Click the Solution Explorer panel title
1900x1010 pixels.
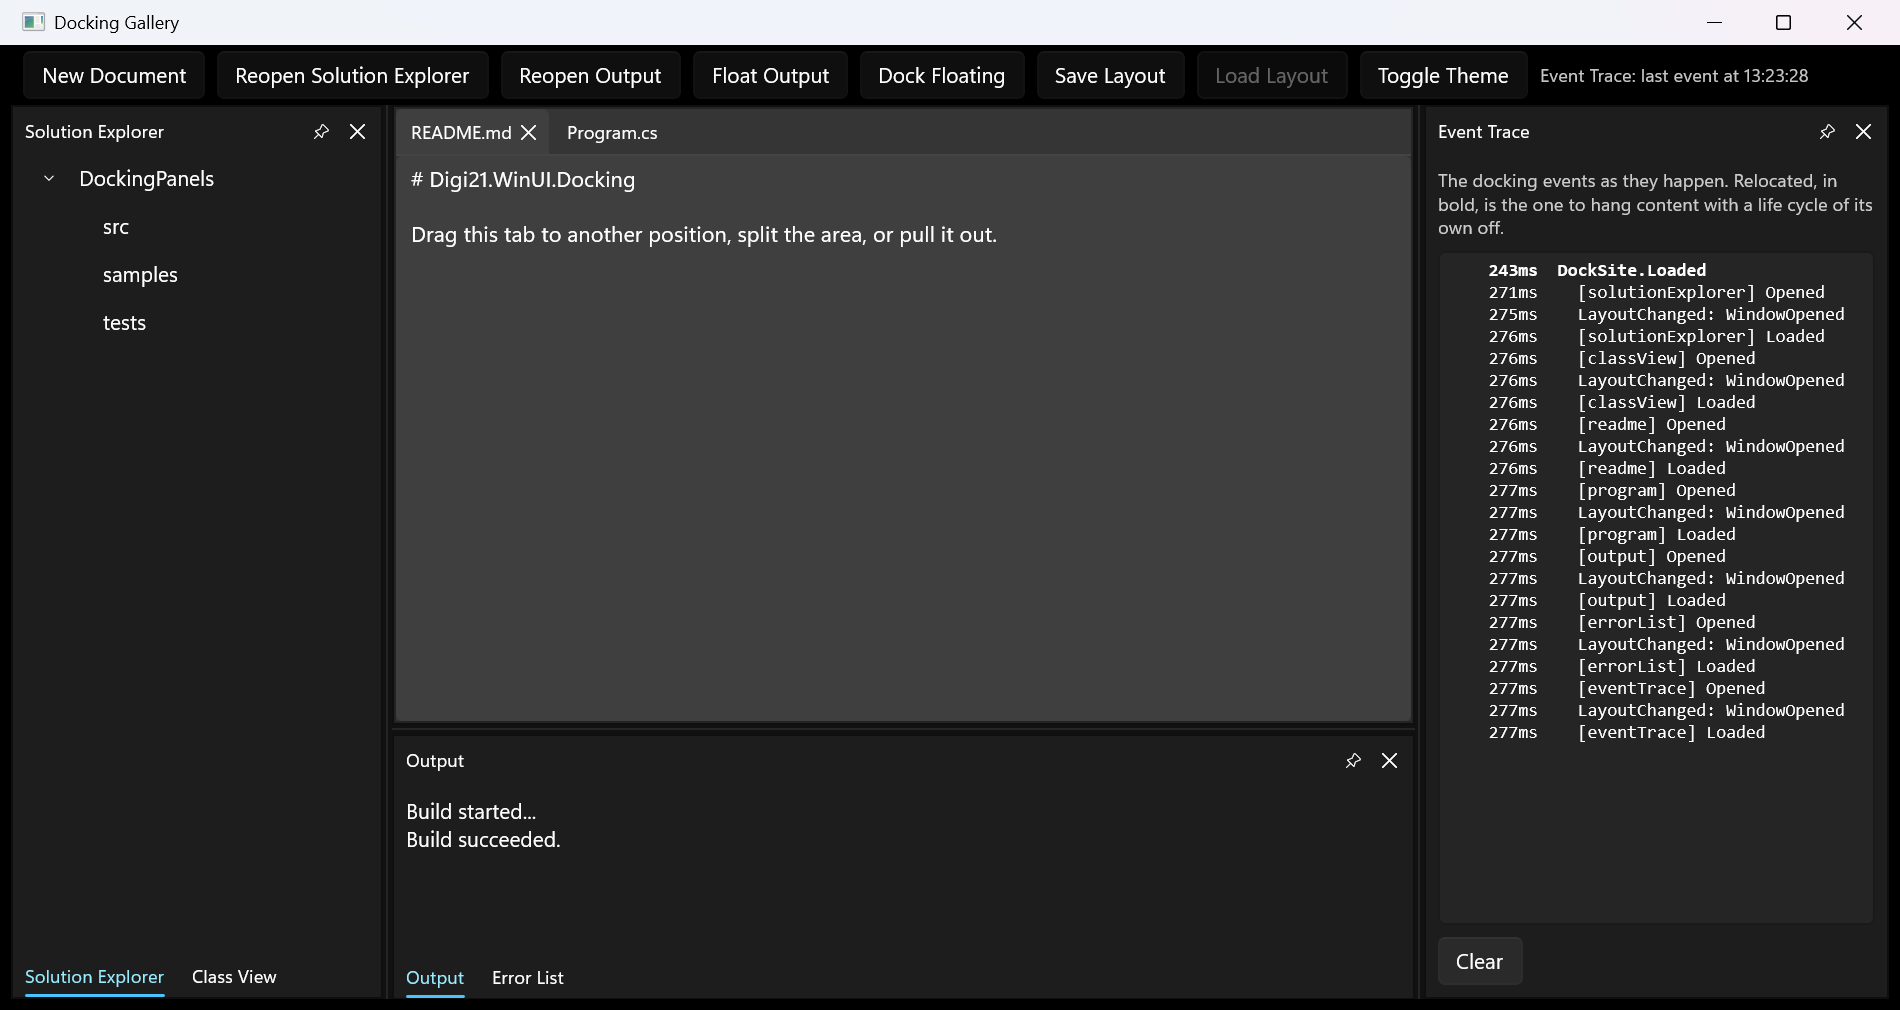pos(94,132)
